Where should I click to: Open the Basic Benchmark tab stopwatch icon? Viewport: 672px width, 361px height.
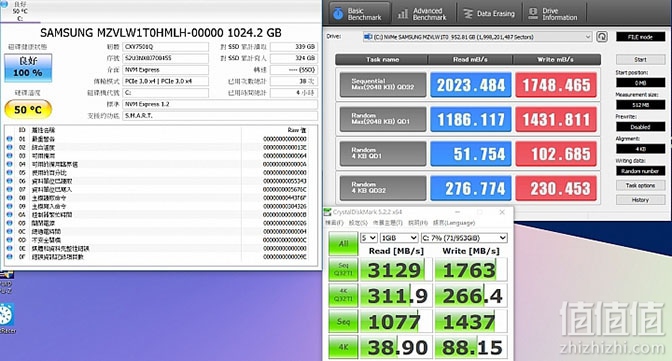338,14
